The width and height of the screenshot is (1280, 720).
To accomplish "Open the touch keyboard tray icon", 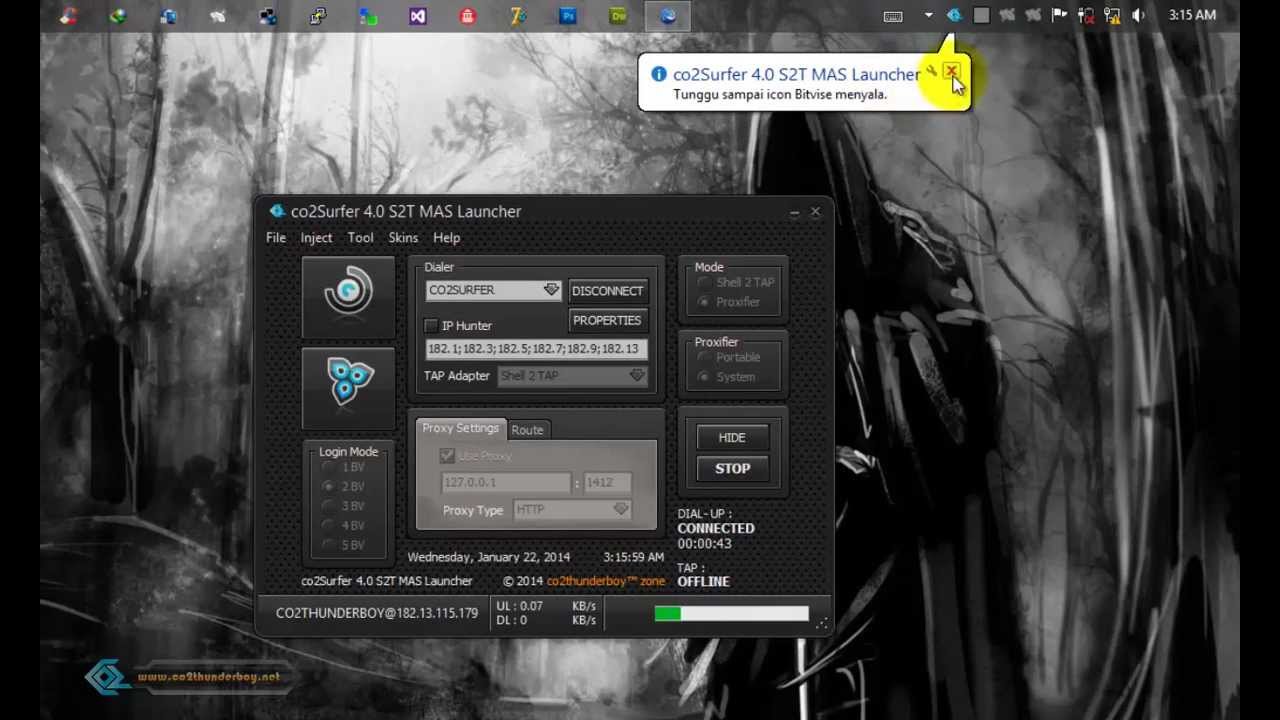I will point(893,16).
